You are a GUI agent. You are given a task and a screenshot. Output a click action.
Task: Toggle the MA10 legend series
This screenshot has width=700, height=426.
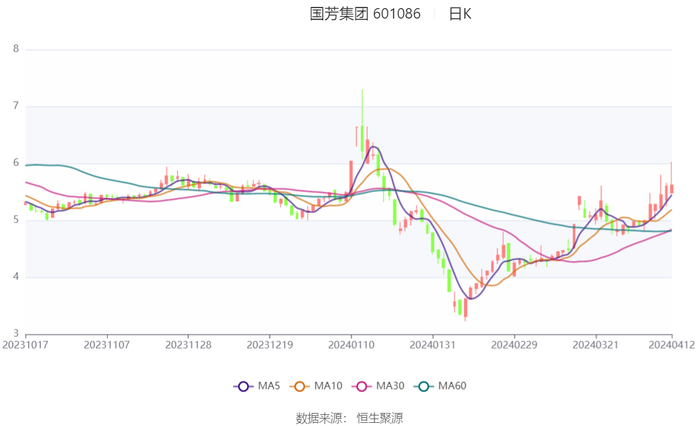[316, 386]
